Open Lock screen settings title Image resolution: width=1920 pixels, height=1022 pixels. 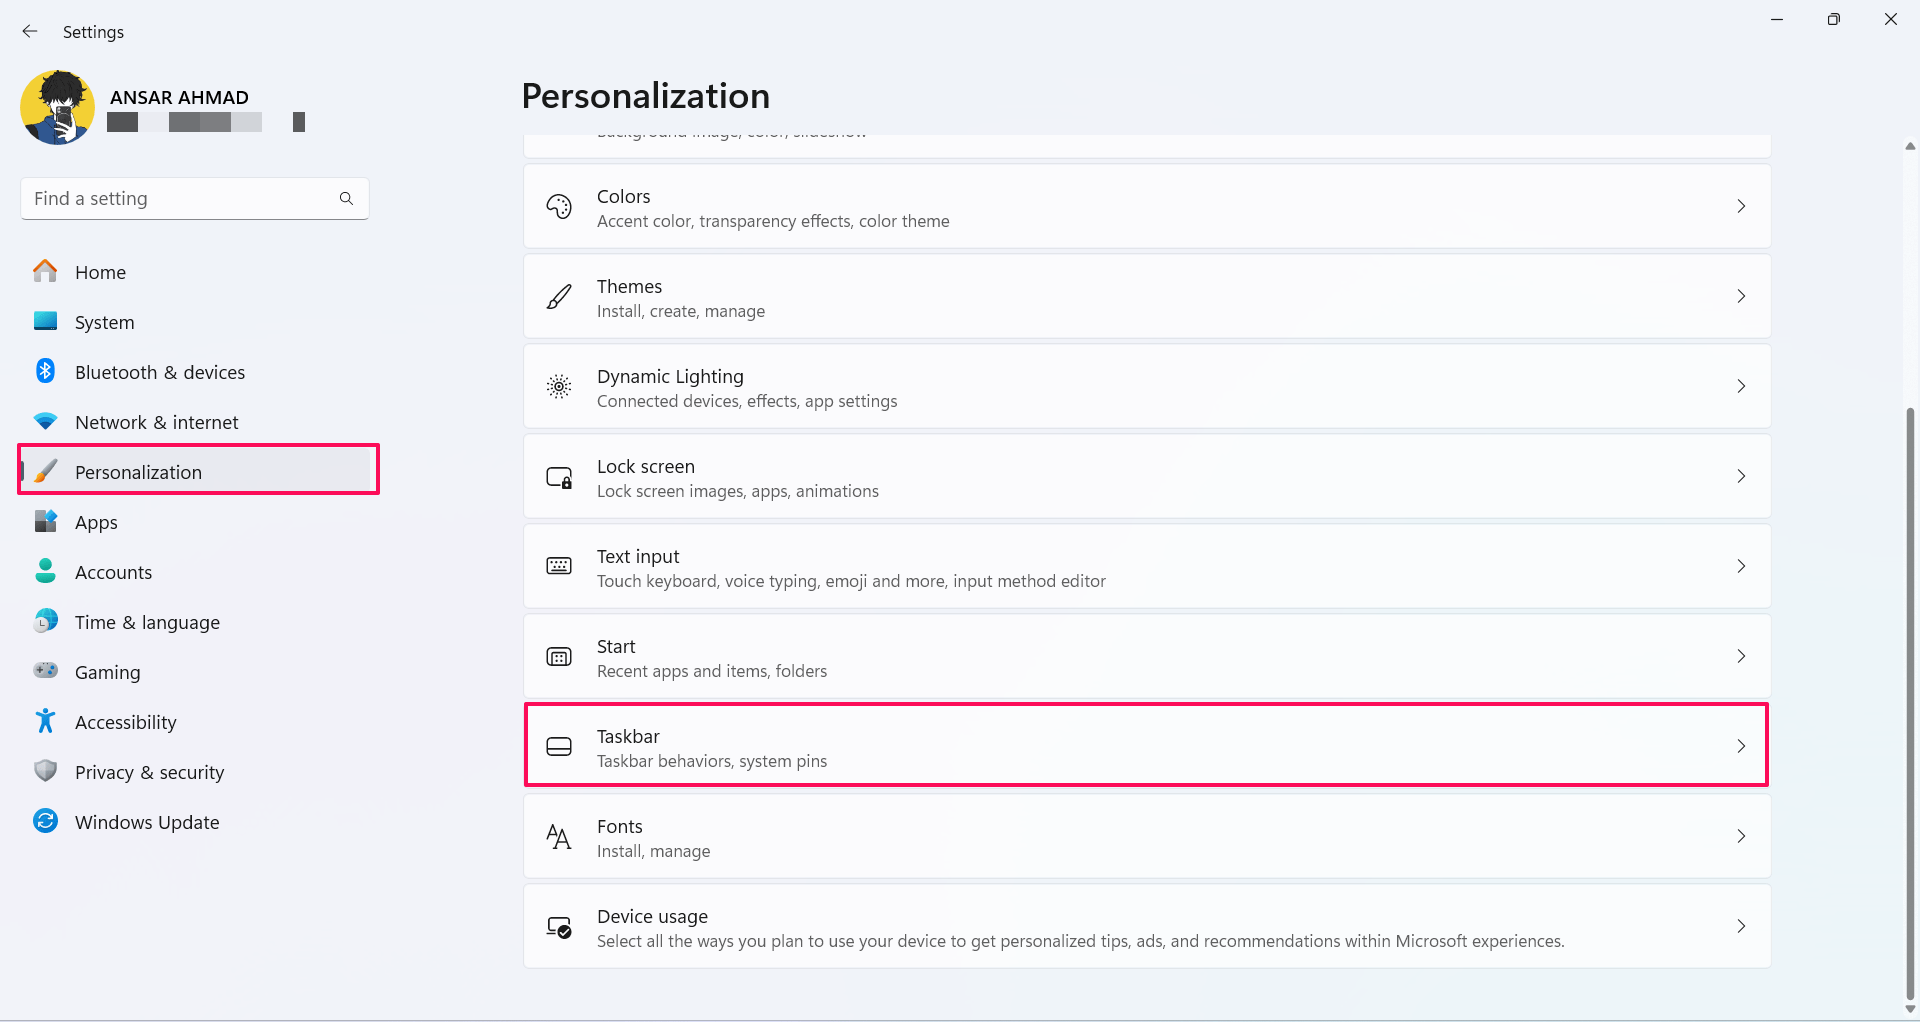coord(646,466)
